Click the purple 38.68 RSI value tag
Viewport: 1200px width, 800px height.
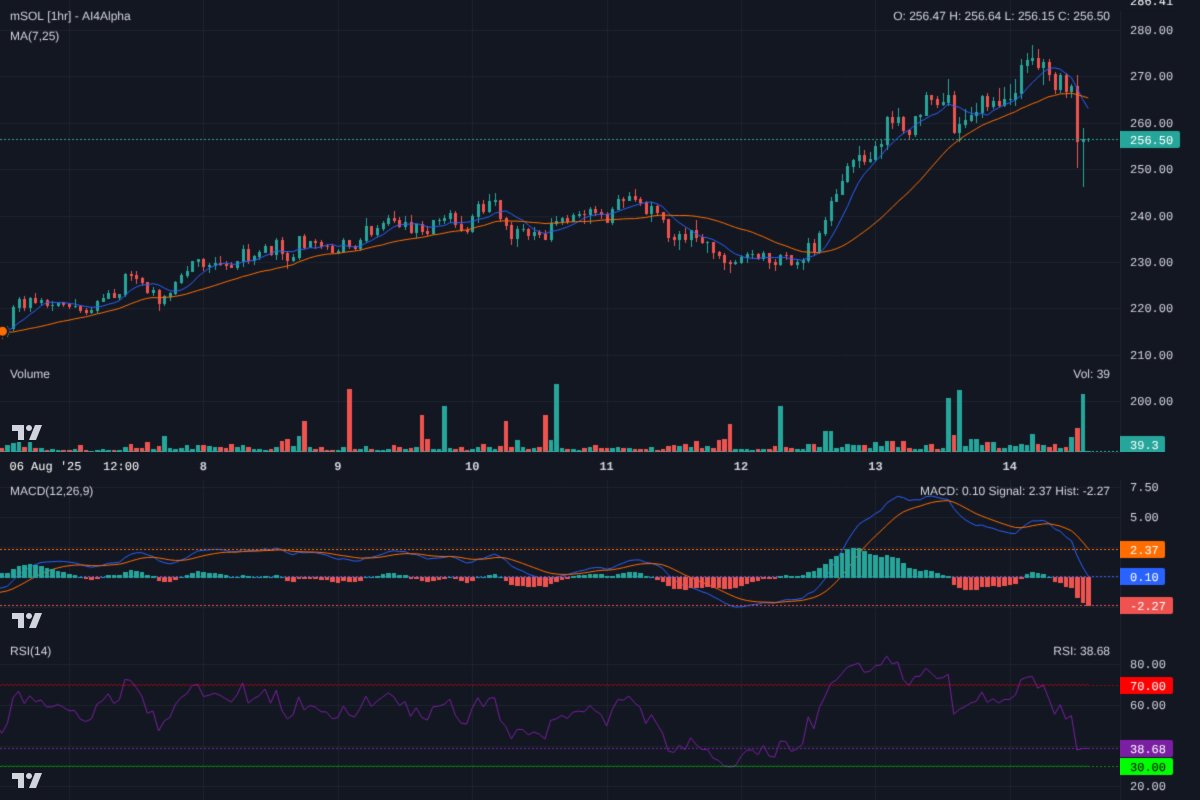pos(1146,747)
